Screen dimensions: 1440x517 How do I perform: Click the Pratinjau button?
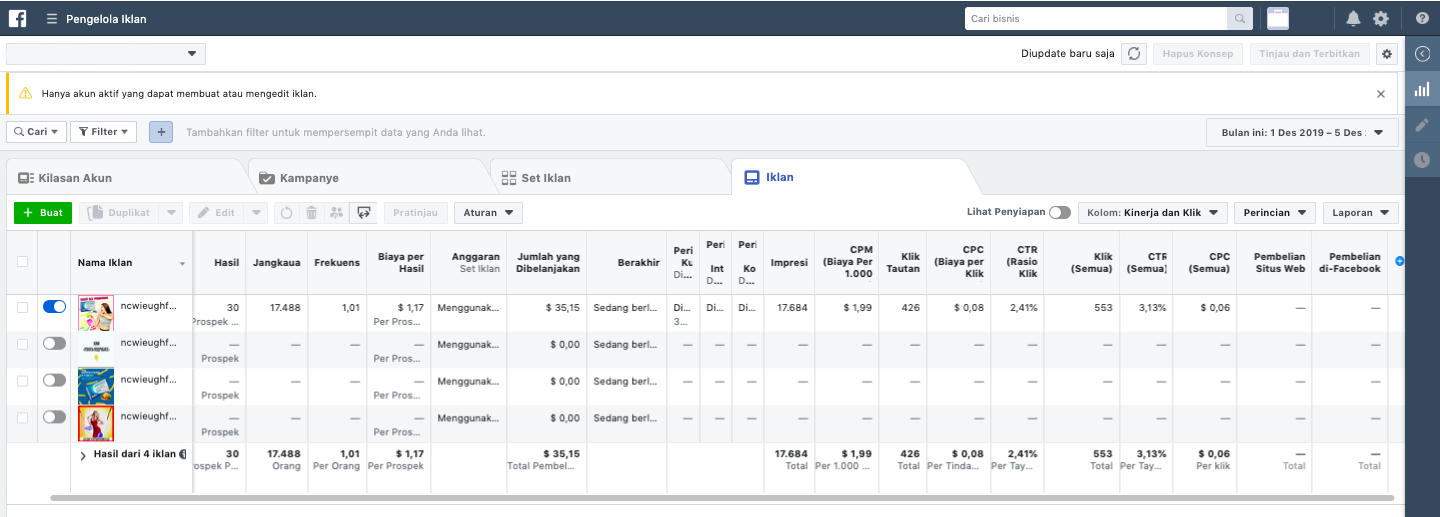click(416, 213)
